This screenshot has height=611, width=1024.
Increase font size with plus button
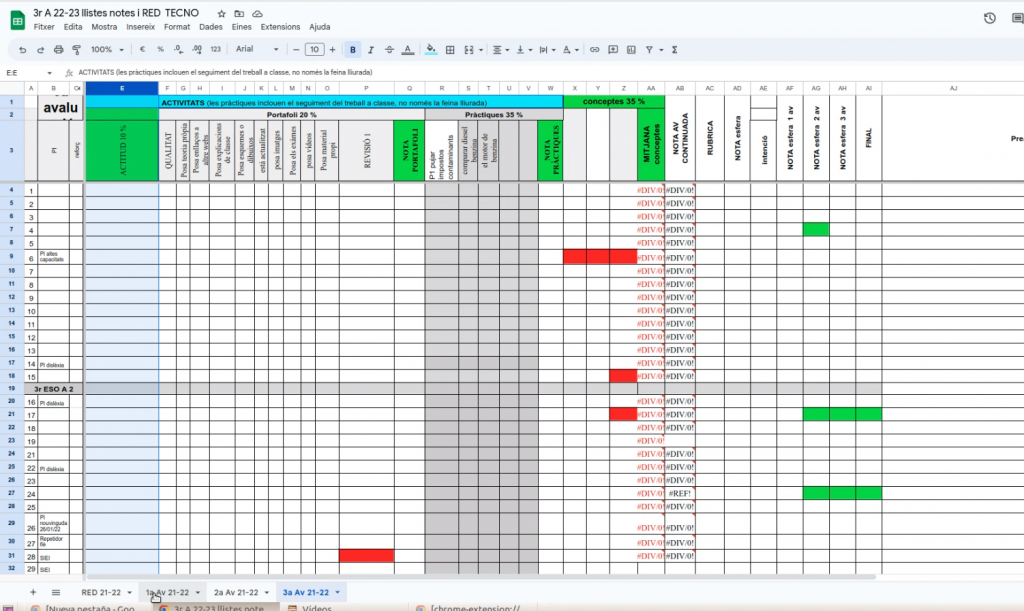coord(333,49)
